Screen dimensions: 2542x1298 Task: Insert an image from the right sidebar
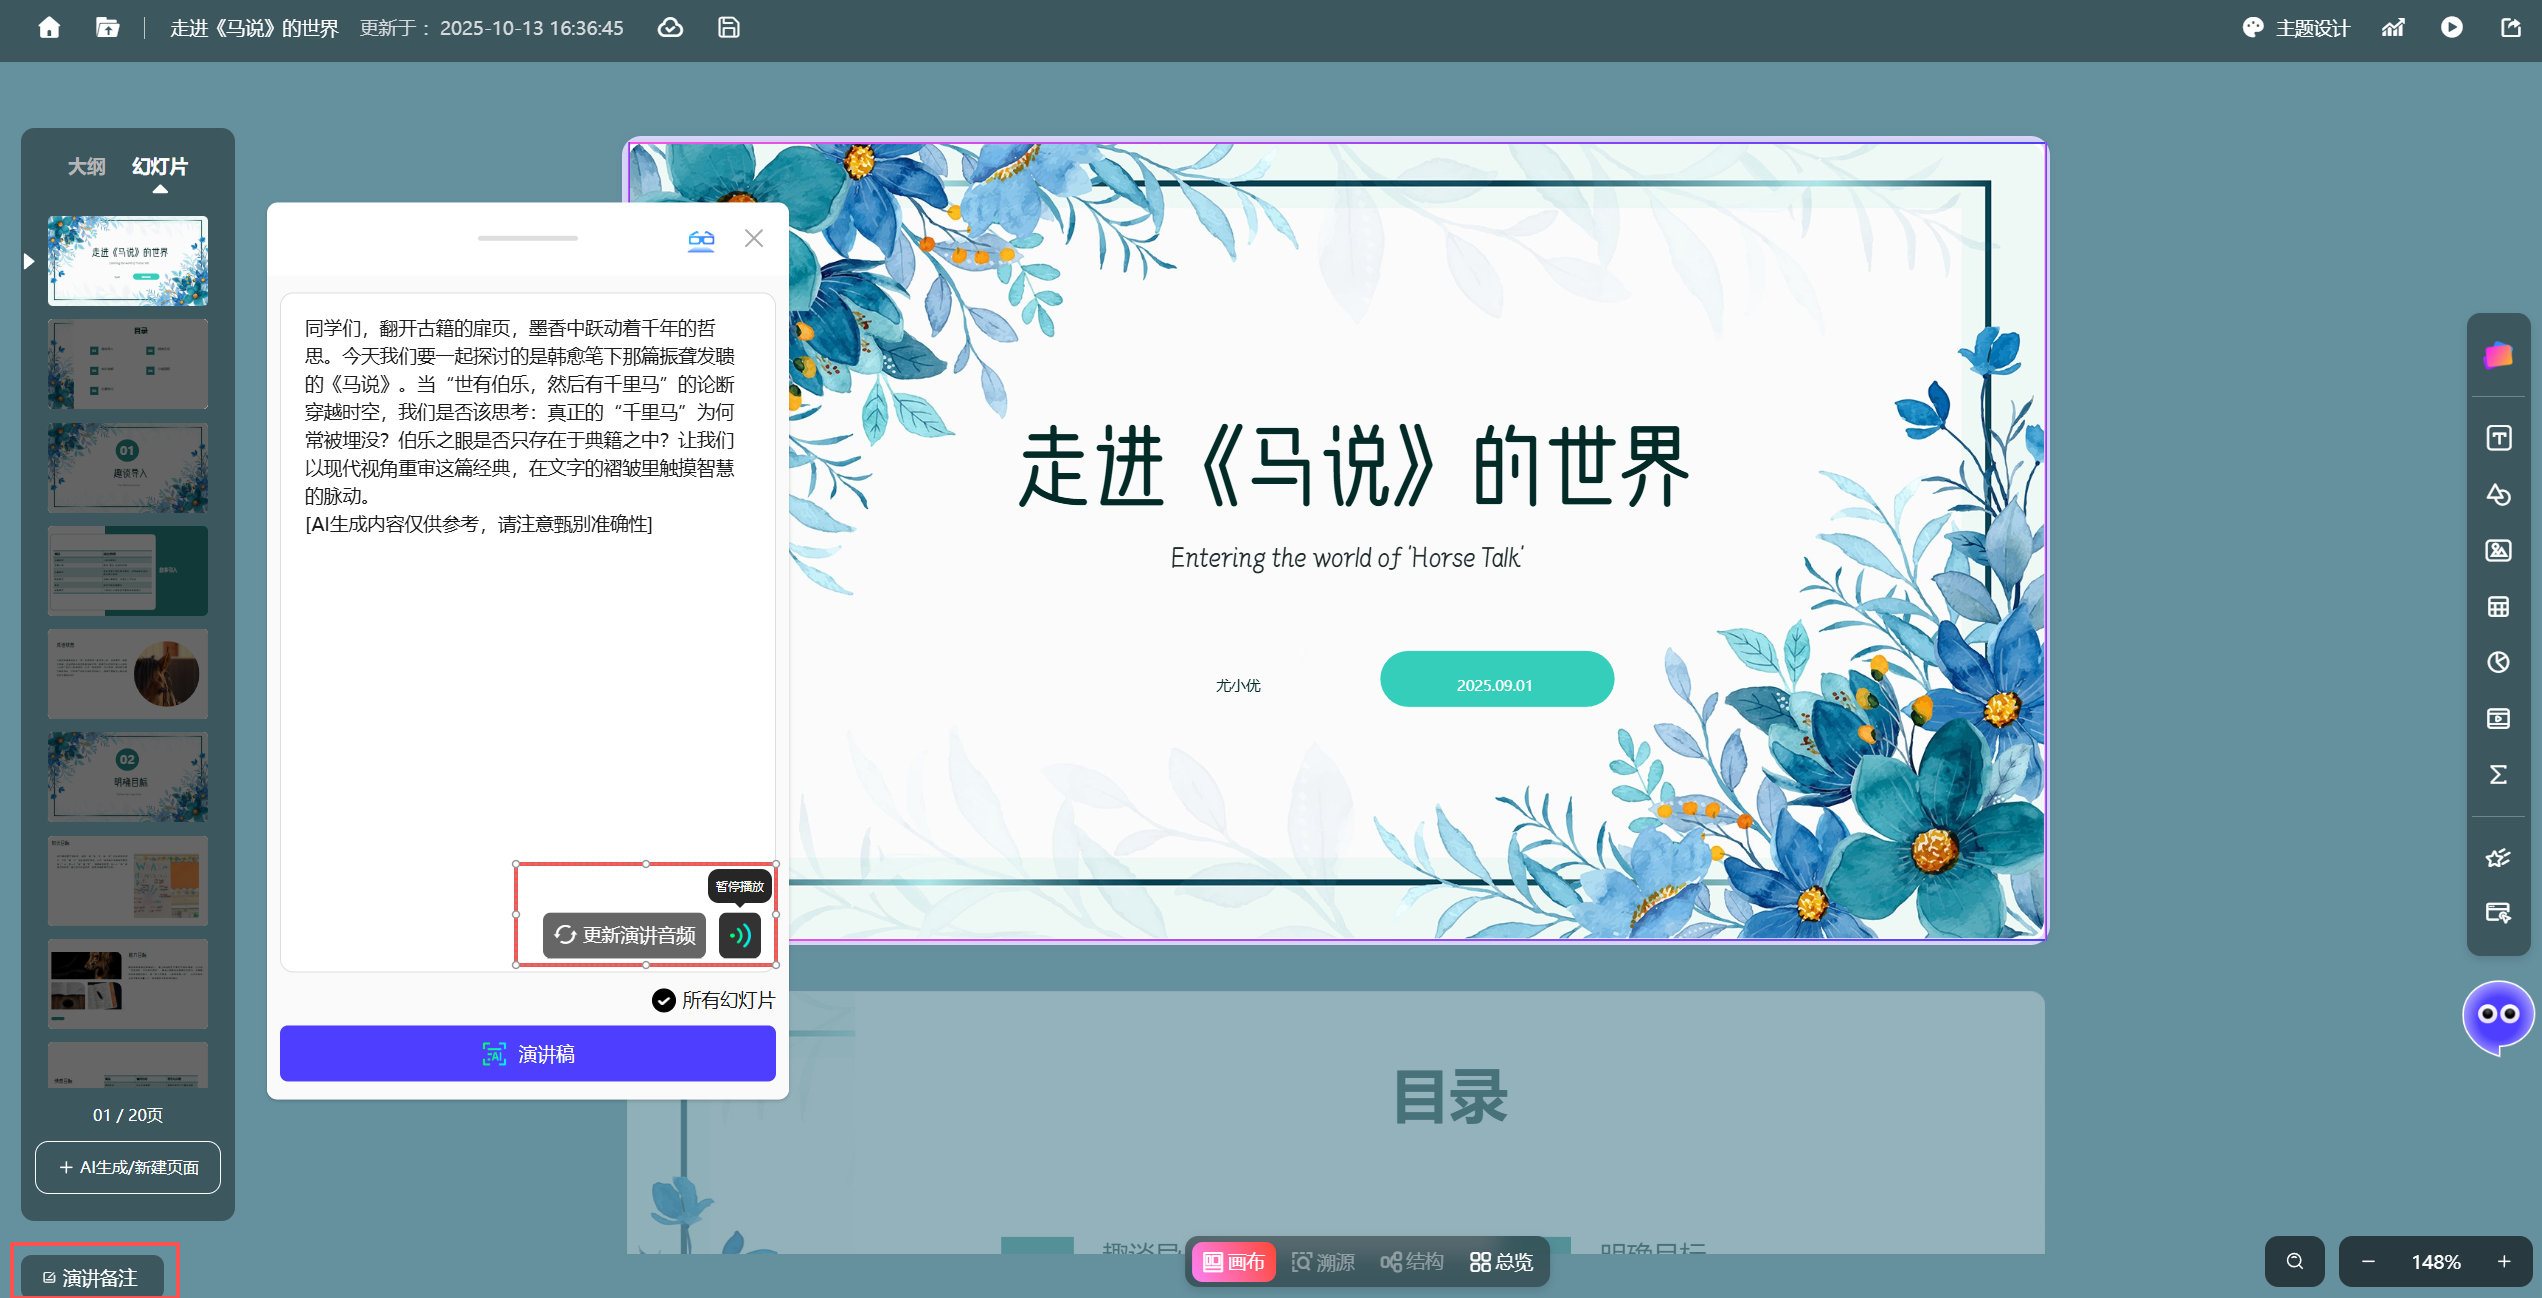tap(2498, 551)
